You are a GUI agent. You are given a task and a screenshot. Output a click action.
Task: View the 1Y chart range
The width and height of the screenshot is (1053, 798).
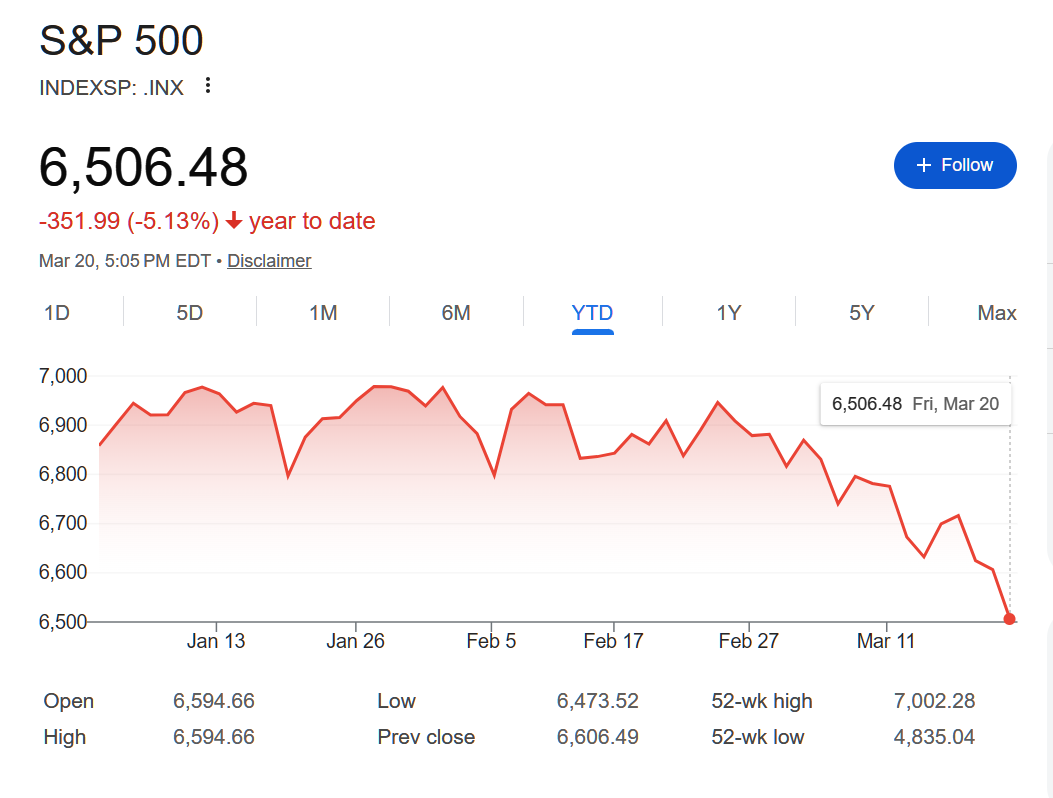[x=729, y=313]
